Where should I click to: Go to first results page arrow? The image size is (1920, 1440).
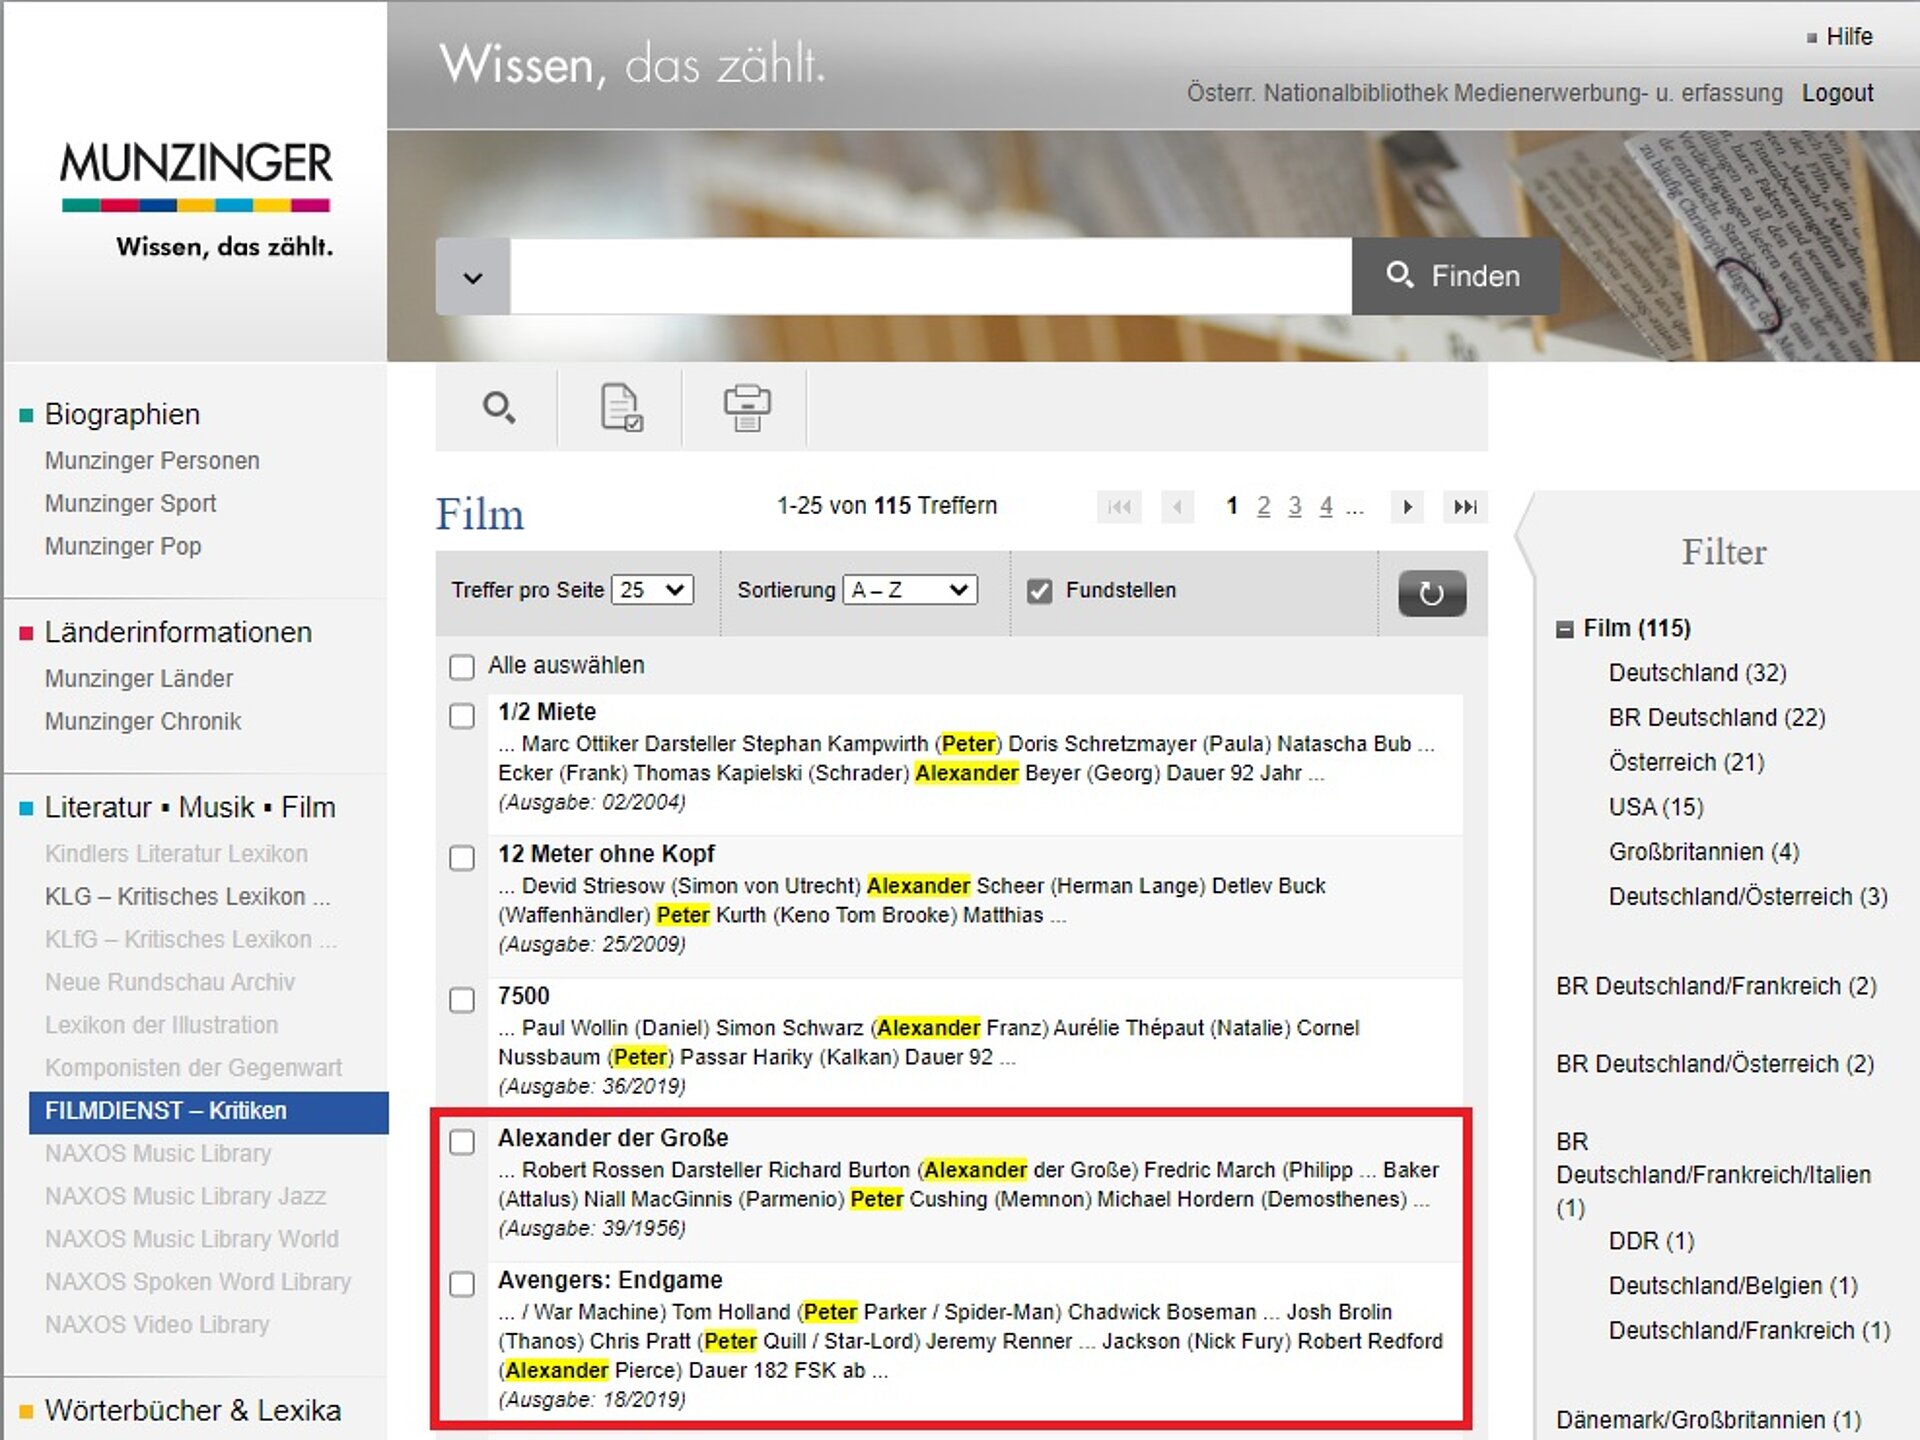(x=1119, y=507)
